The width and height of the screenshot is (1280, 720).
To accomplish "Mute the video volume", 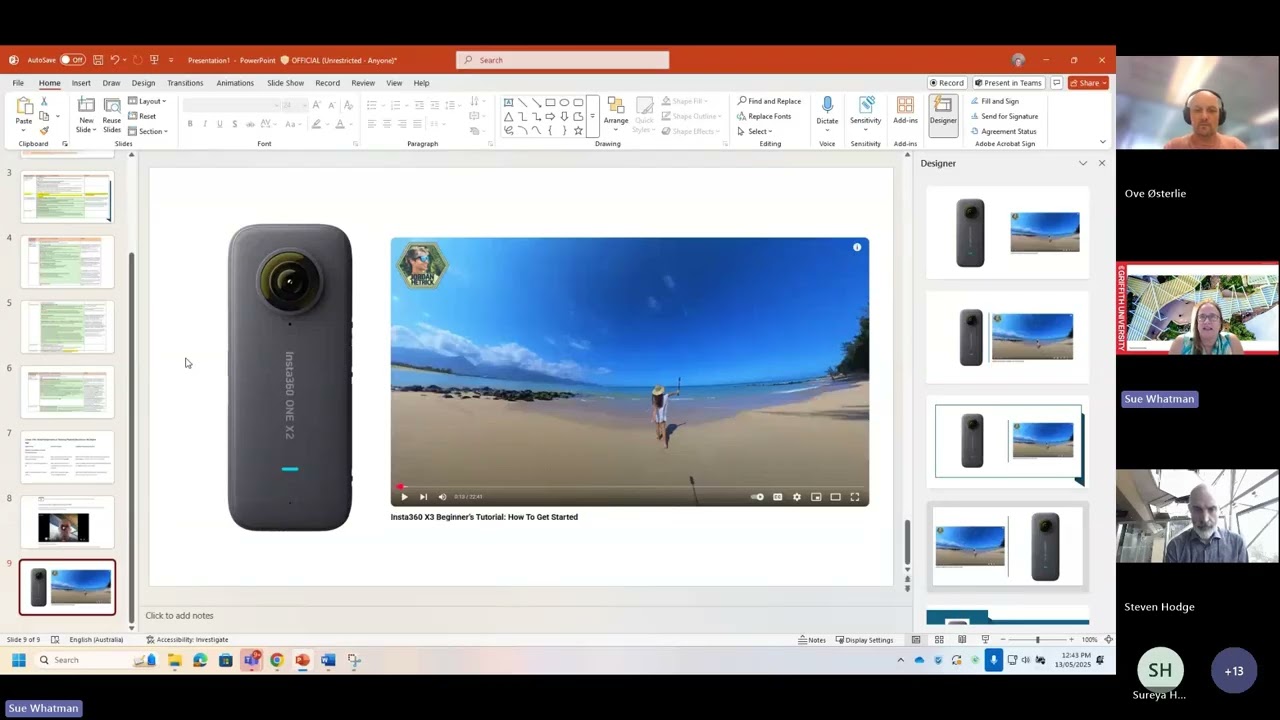I will [x=442, y=497].
